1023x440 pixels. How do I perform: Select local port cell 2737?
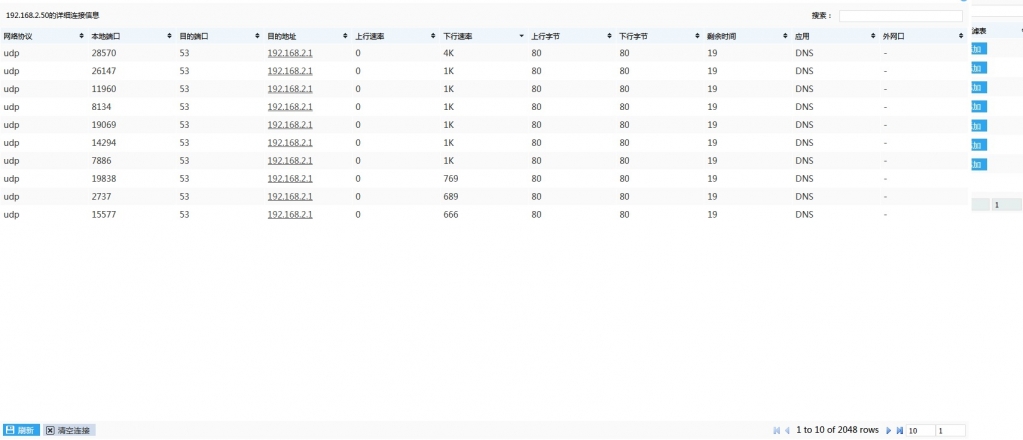[102, 196]
